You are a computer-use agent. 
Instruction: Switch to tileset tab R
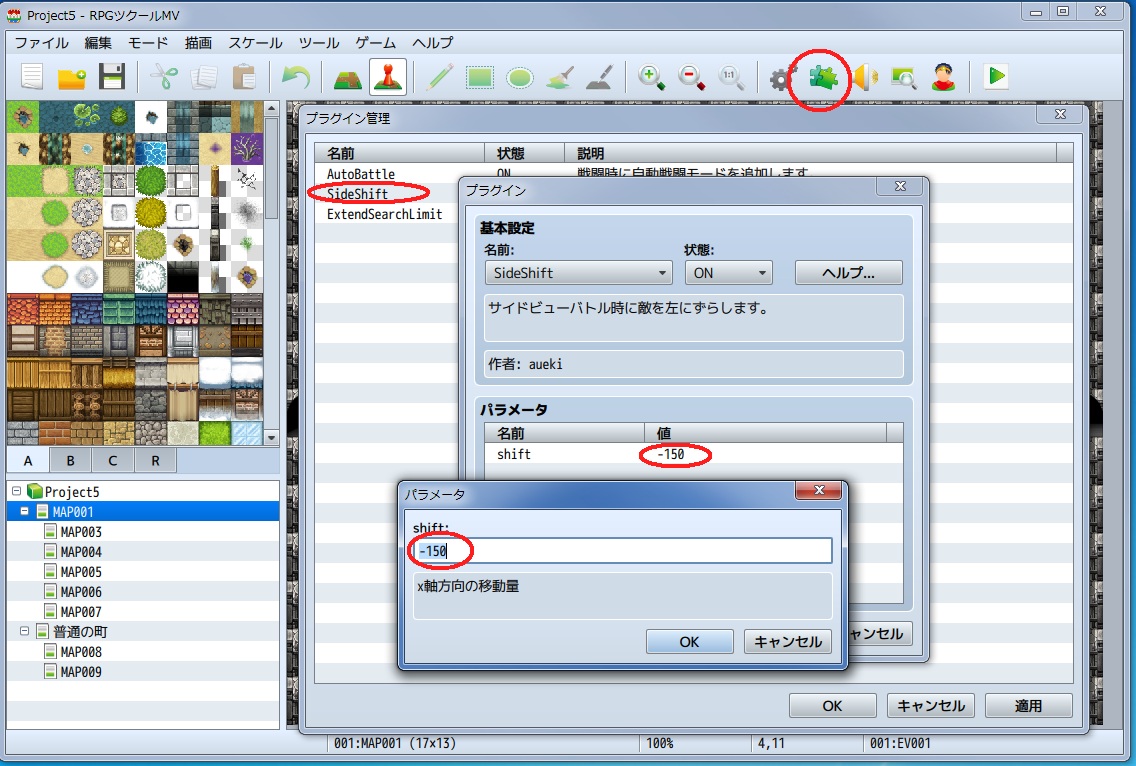(155, 460)
